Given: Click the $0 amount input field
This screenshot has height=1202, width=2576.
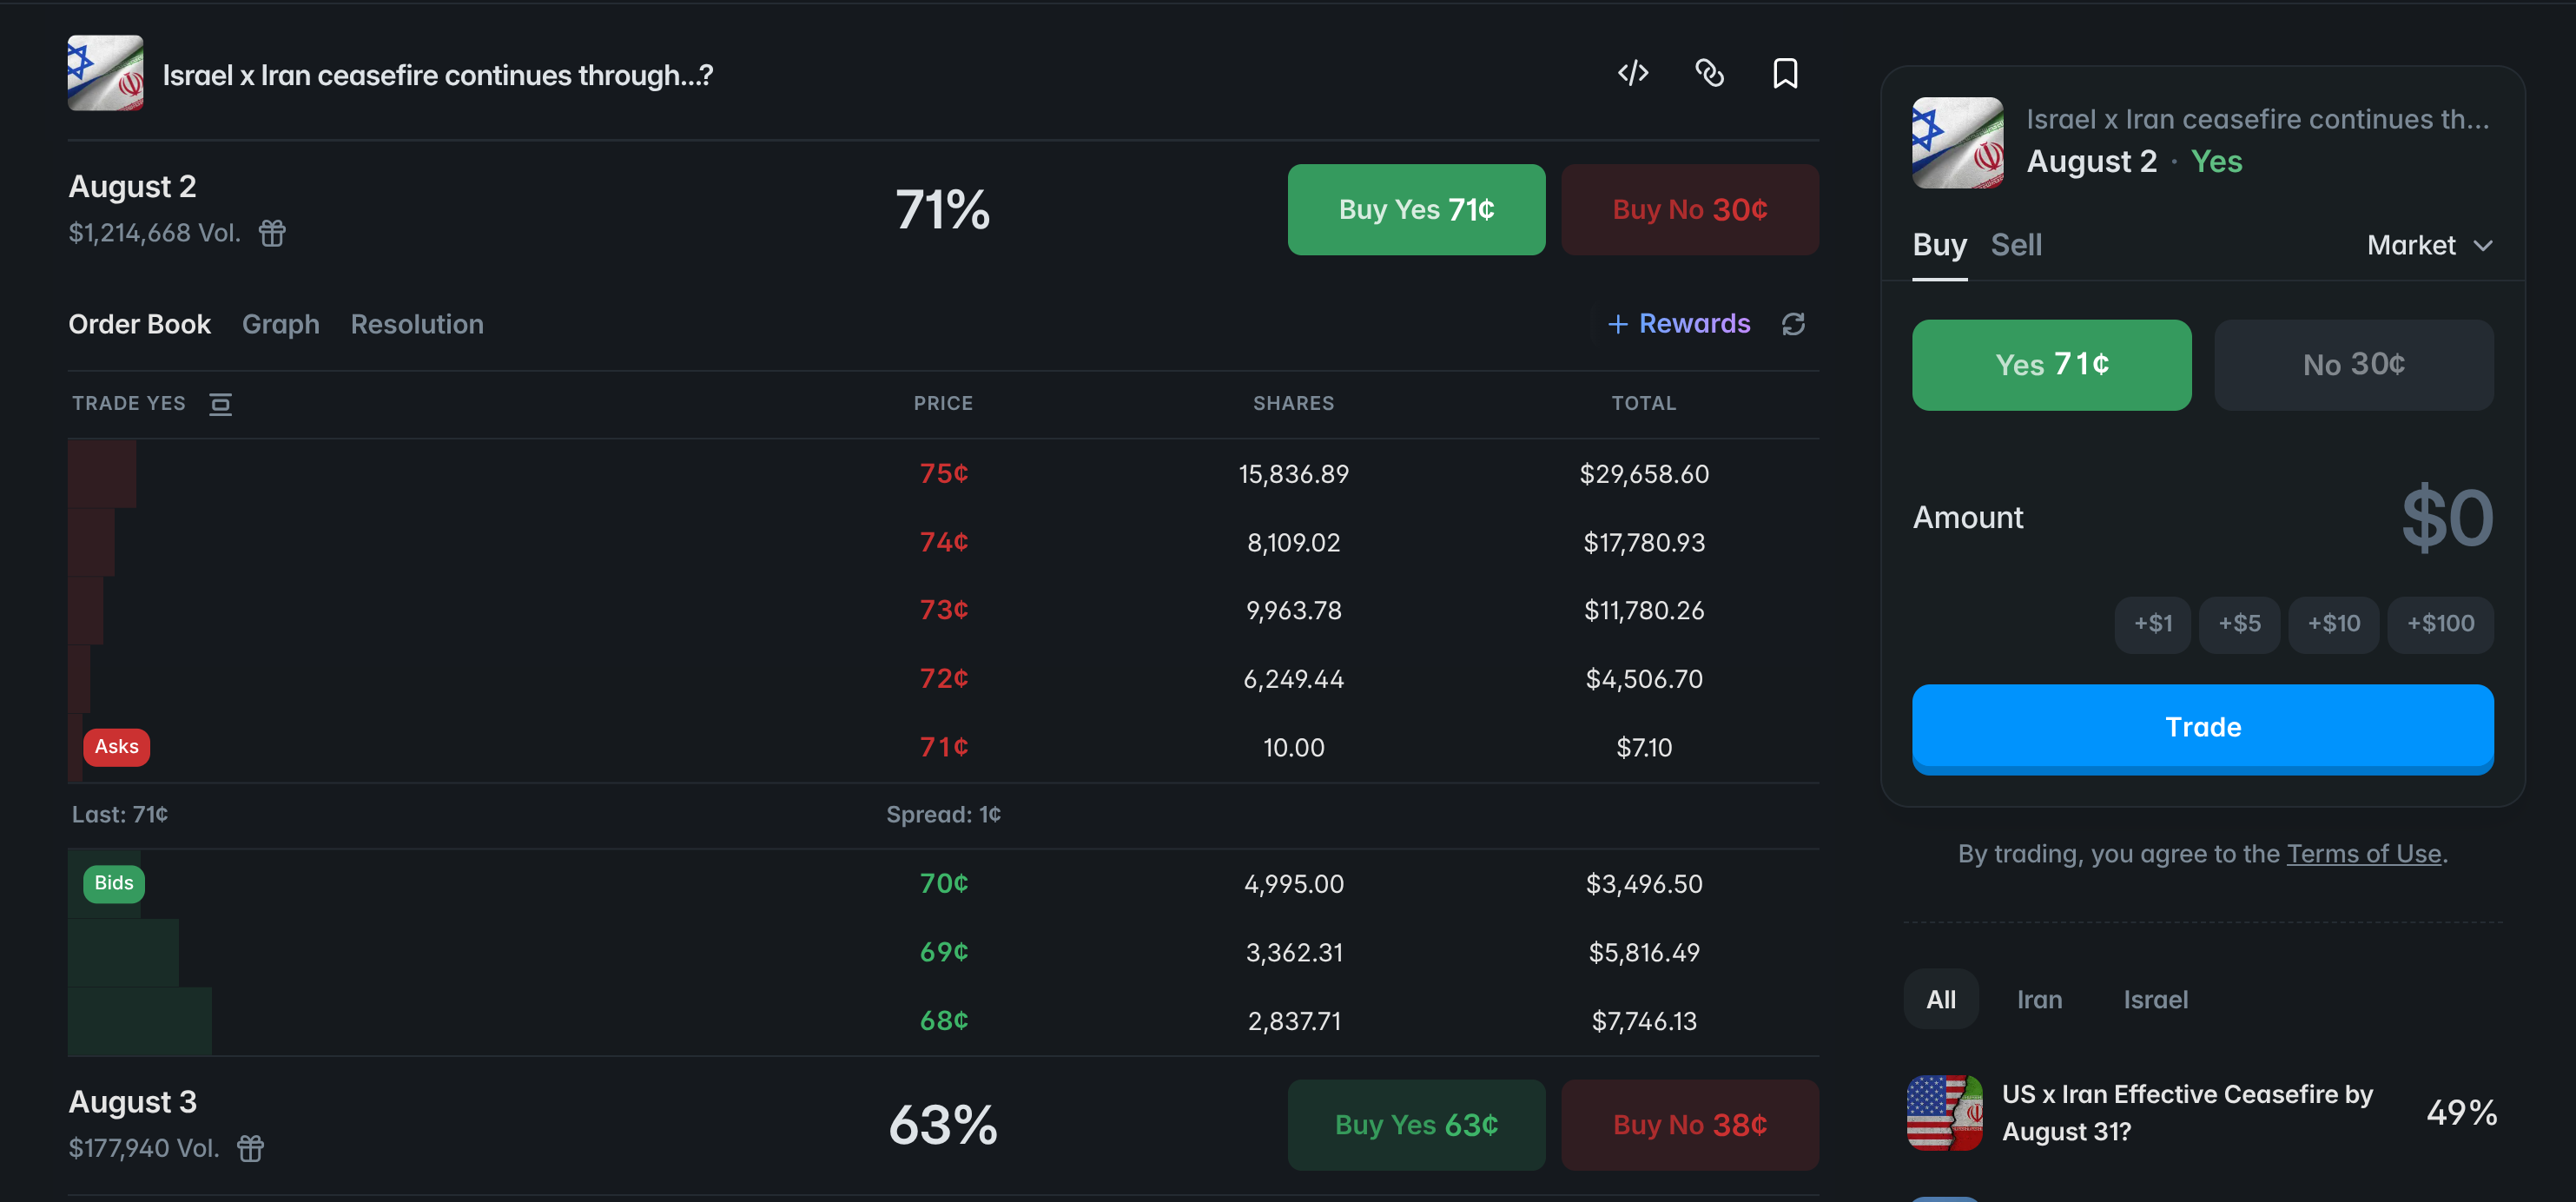Looking at the screenshot, I should [x=2446, y=518].
